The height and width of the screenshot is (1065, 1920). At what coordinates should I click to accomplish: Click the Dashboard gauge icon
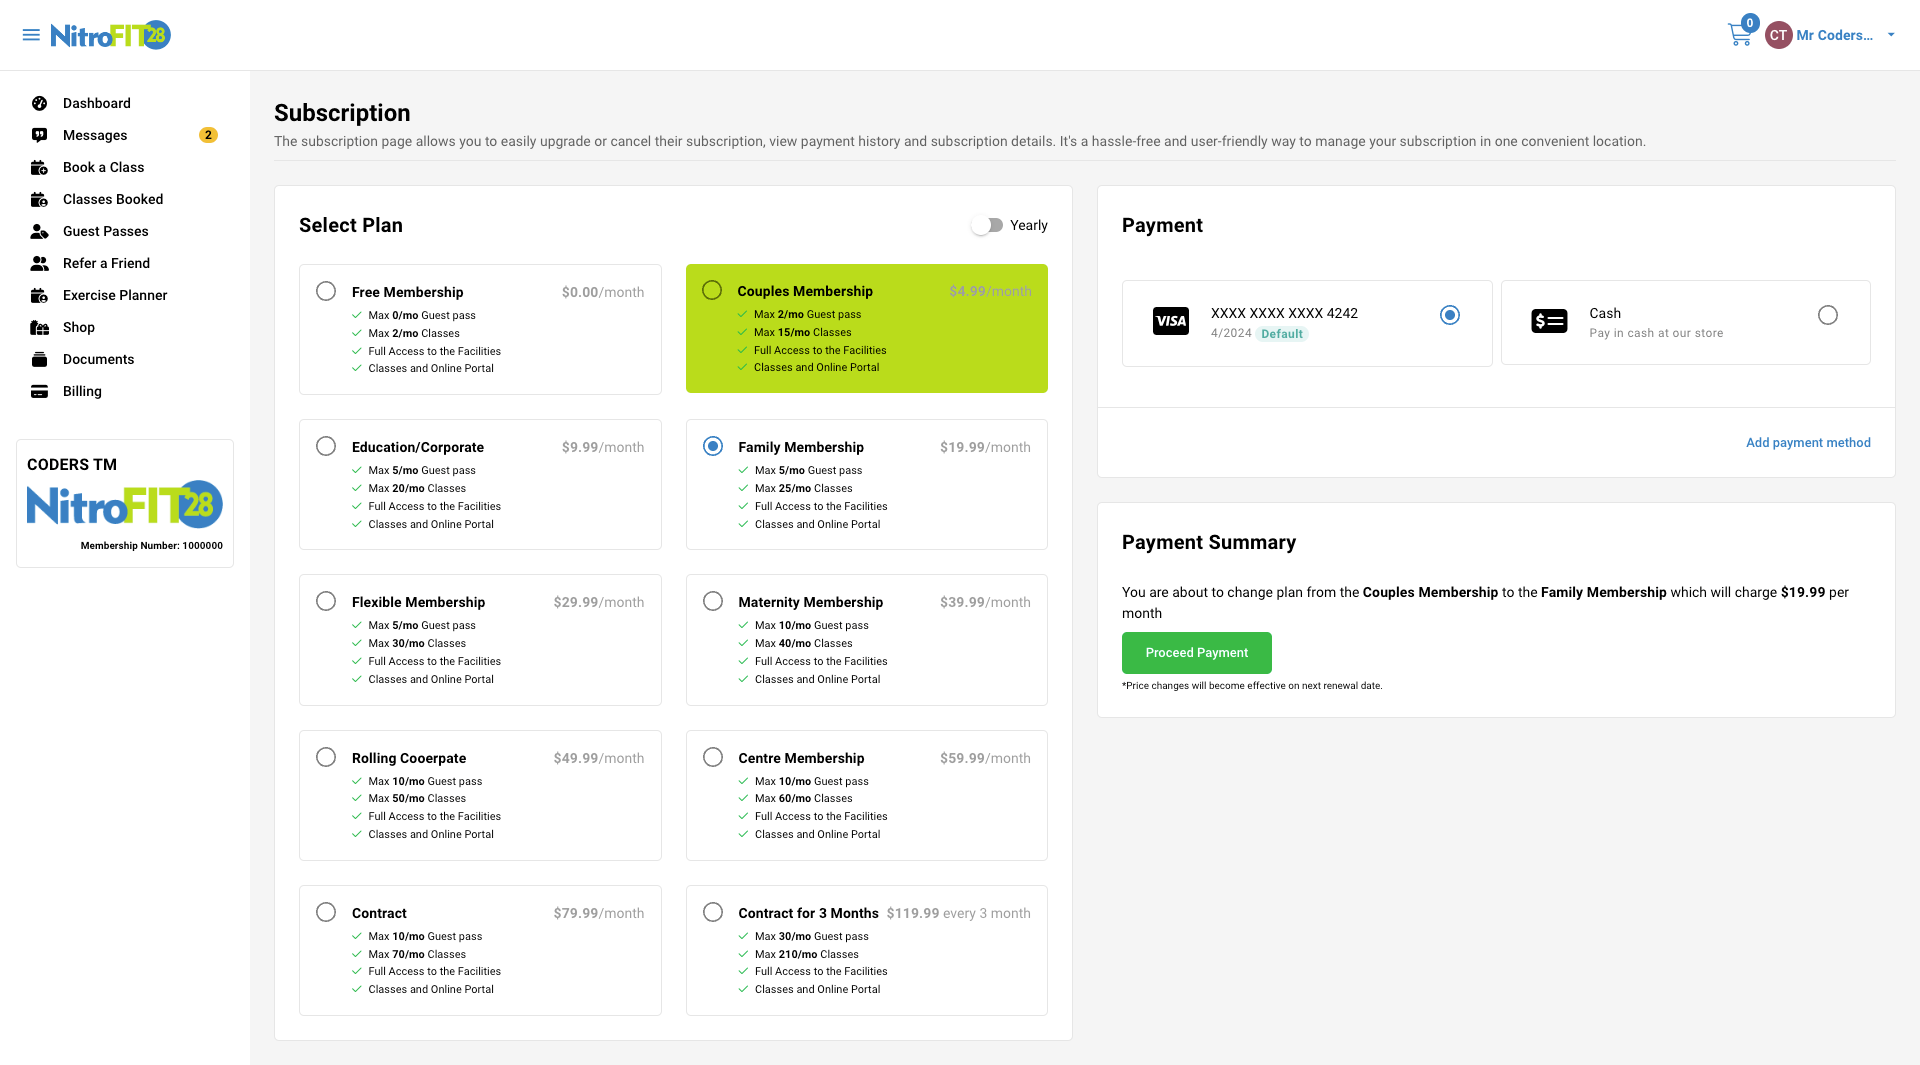point(39,103)
